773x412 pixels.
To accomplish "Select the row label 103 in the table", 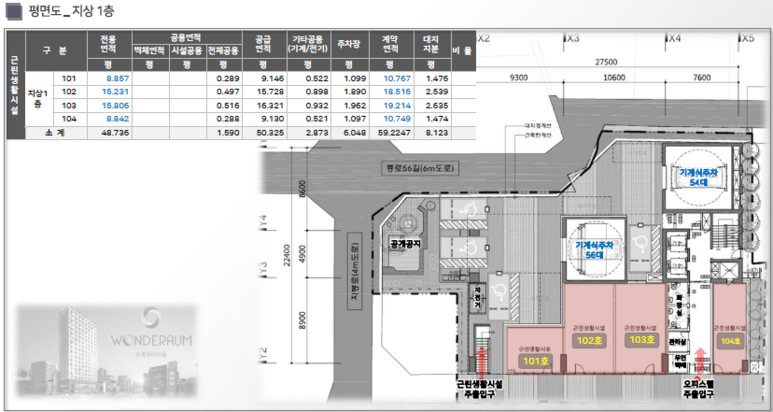I will pos(70,105).
